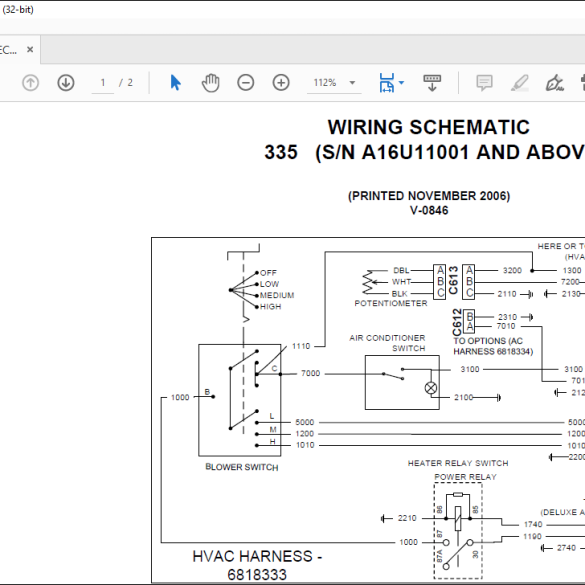
Task: Click wire number 5000 near blower switch
Action: coord(305,422)
